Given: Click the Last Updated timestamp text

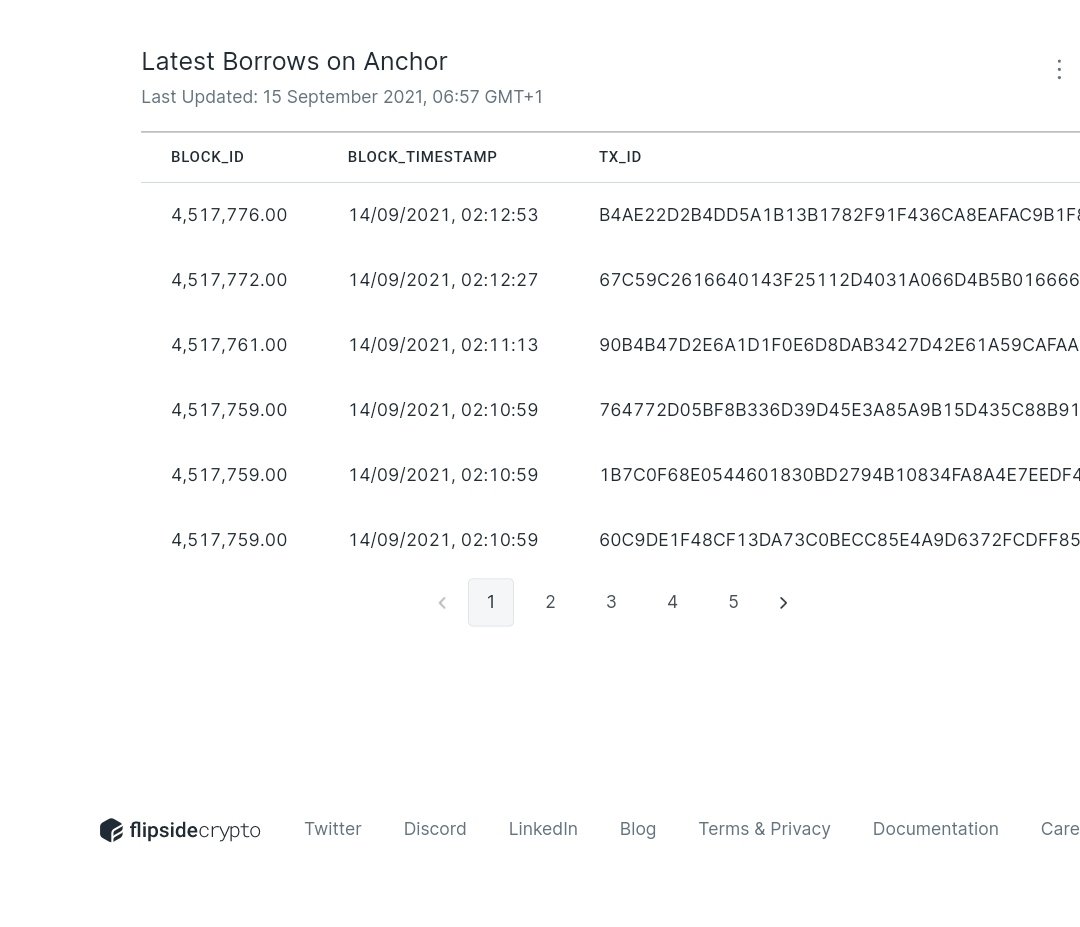Looking at the screenshot, I should pyautogui.click(x=342, y=97).
